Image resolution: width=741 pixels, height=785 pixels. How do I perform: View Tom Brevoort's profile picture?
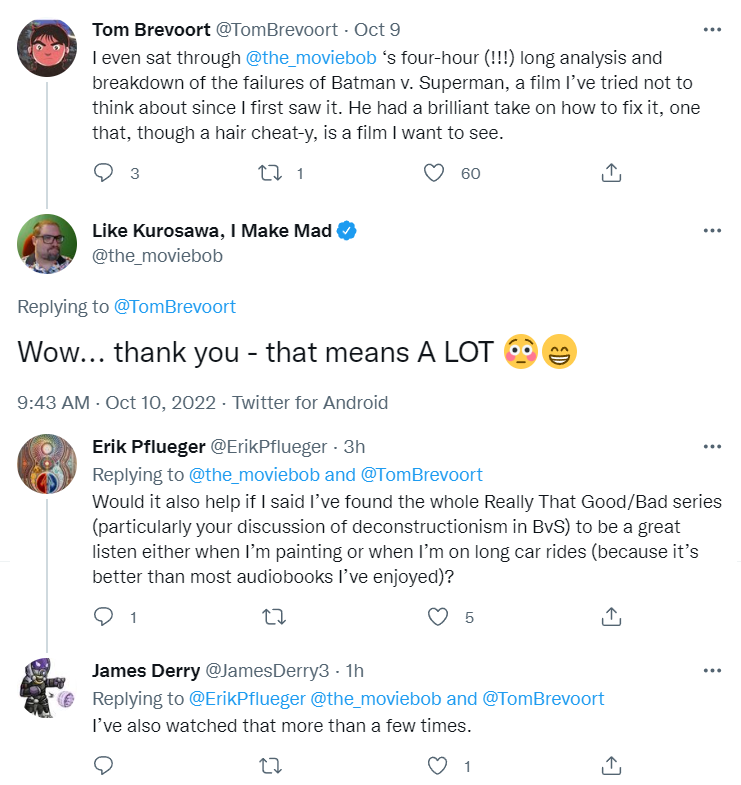47,46
